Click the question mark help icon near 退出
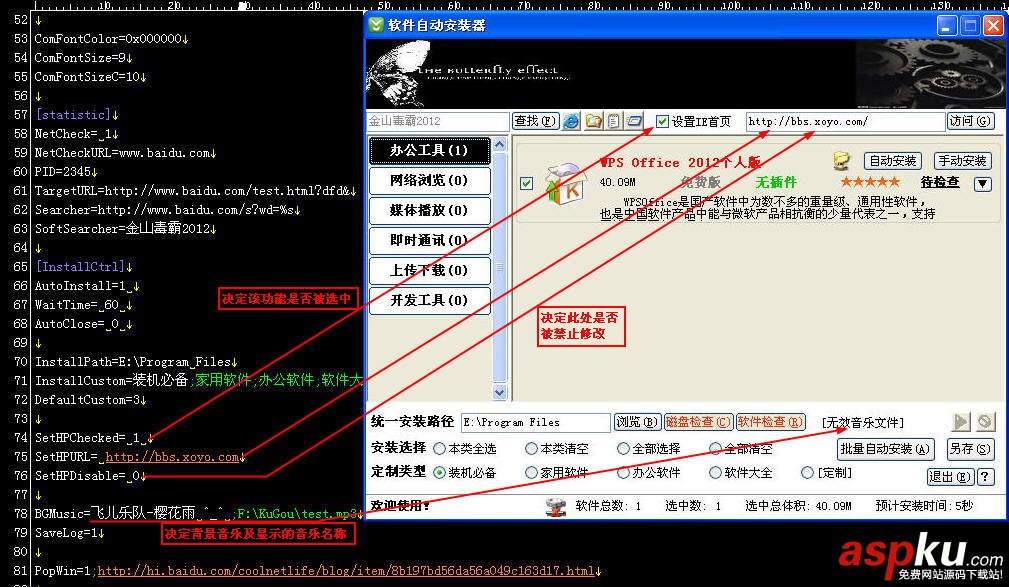Image resolution: width=1009 pixels, height=587 pixels. [x=987, y=476]
